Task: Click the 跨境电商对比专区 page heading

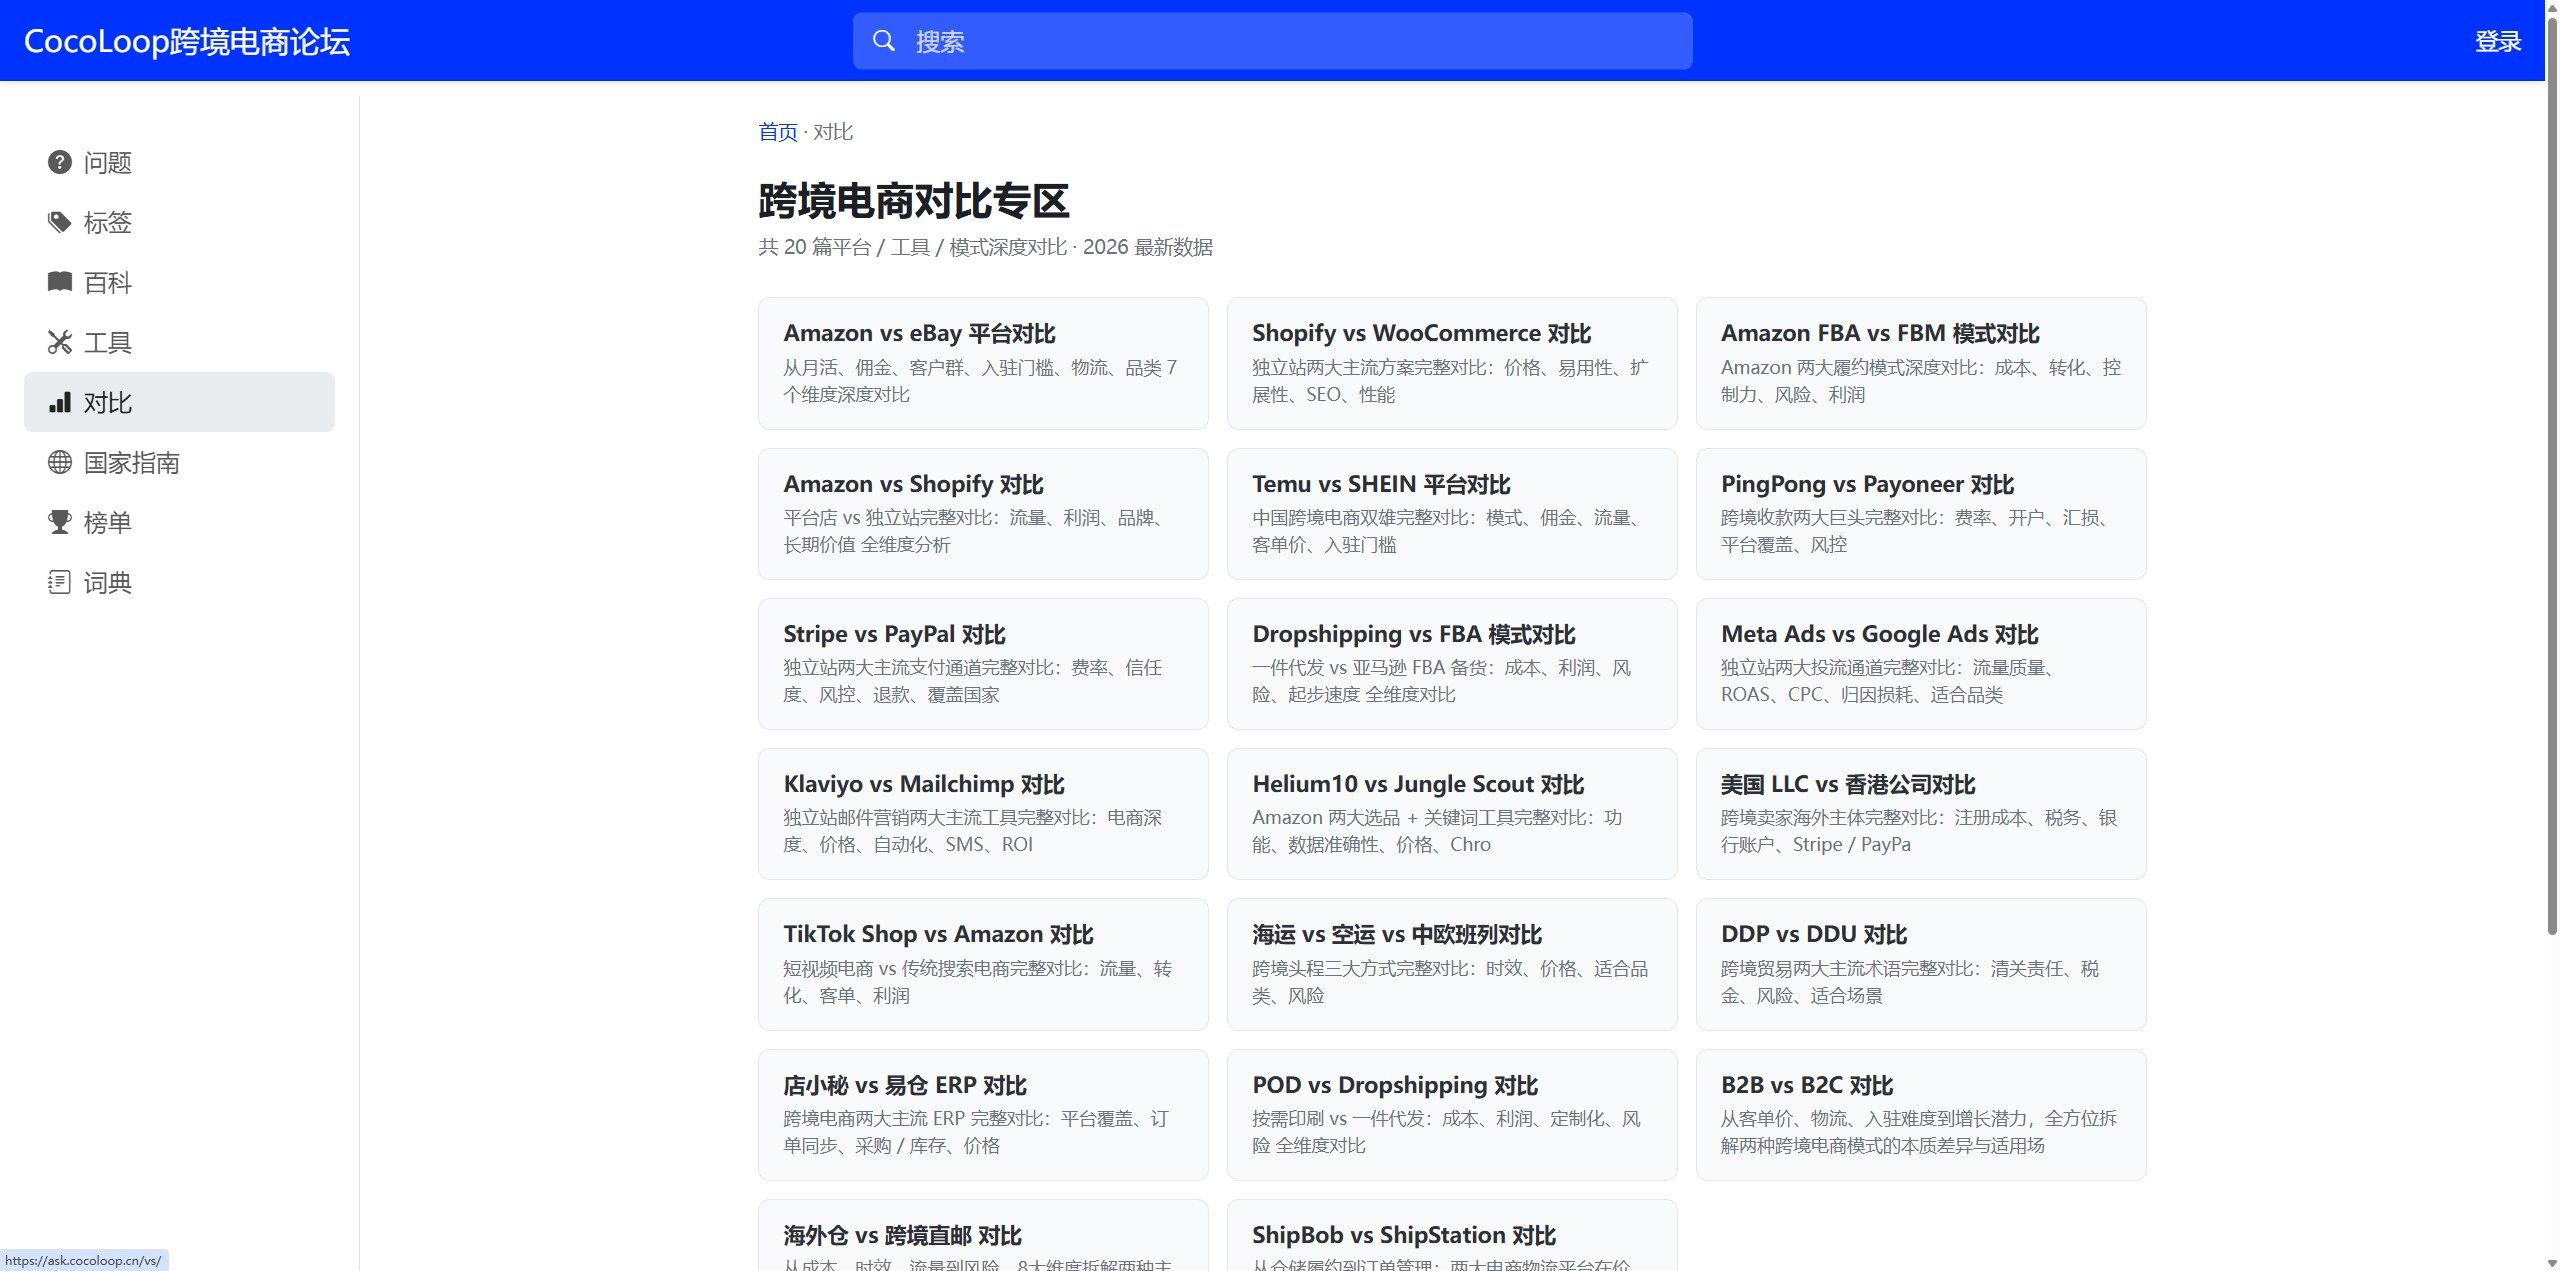Action: click(914, 201)
